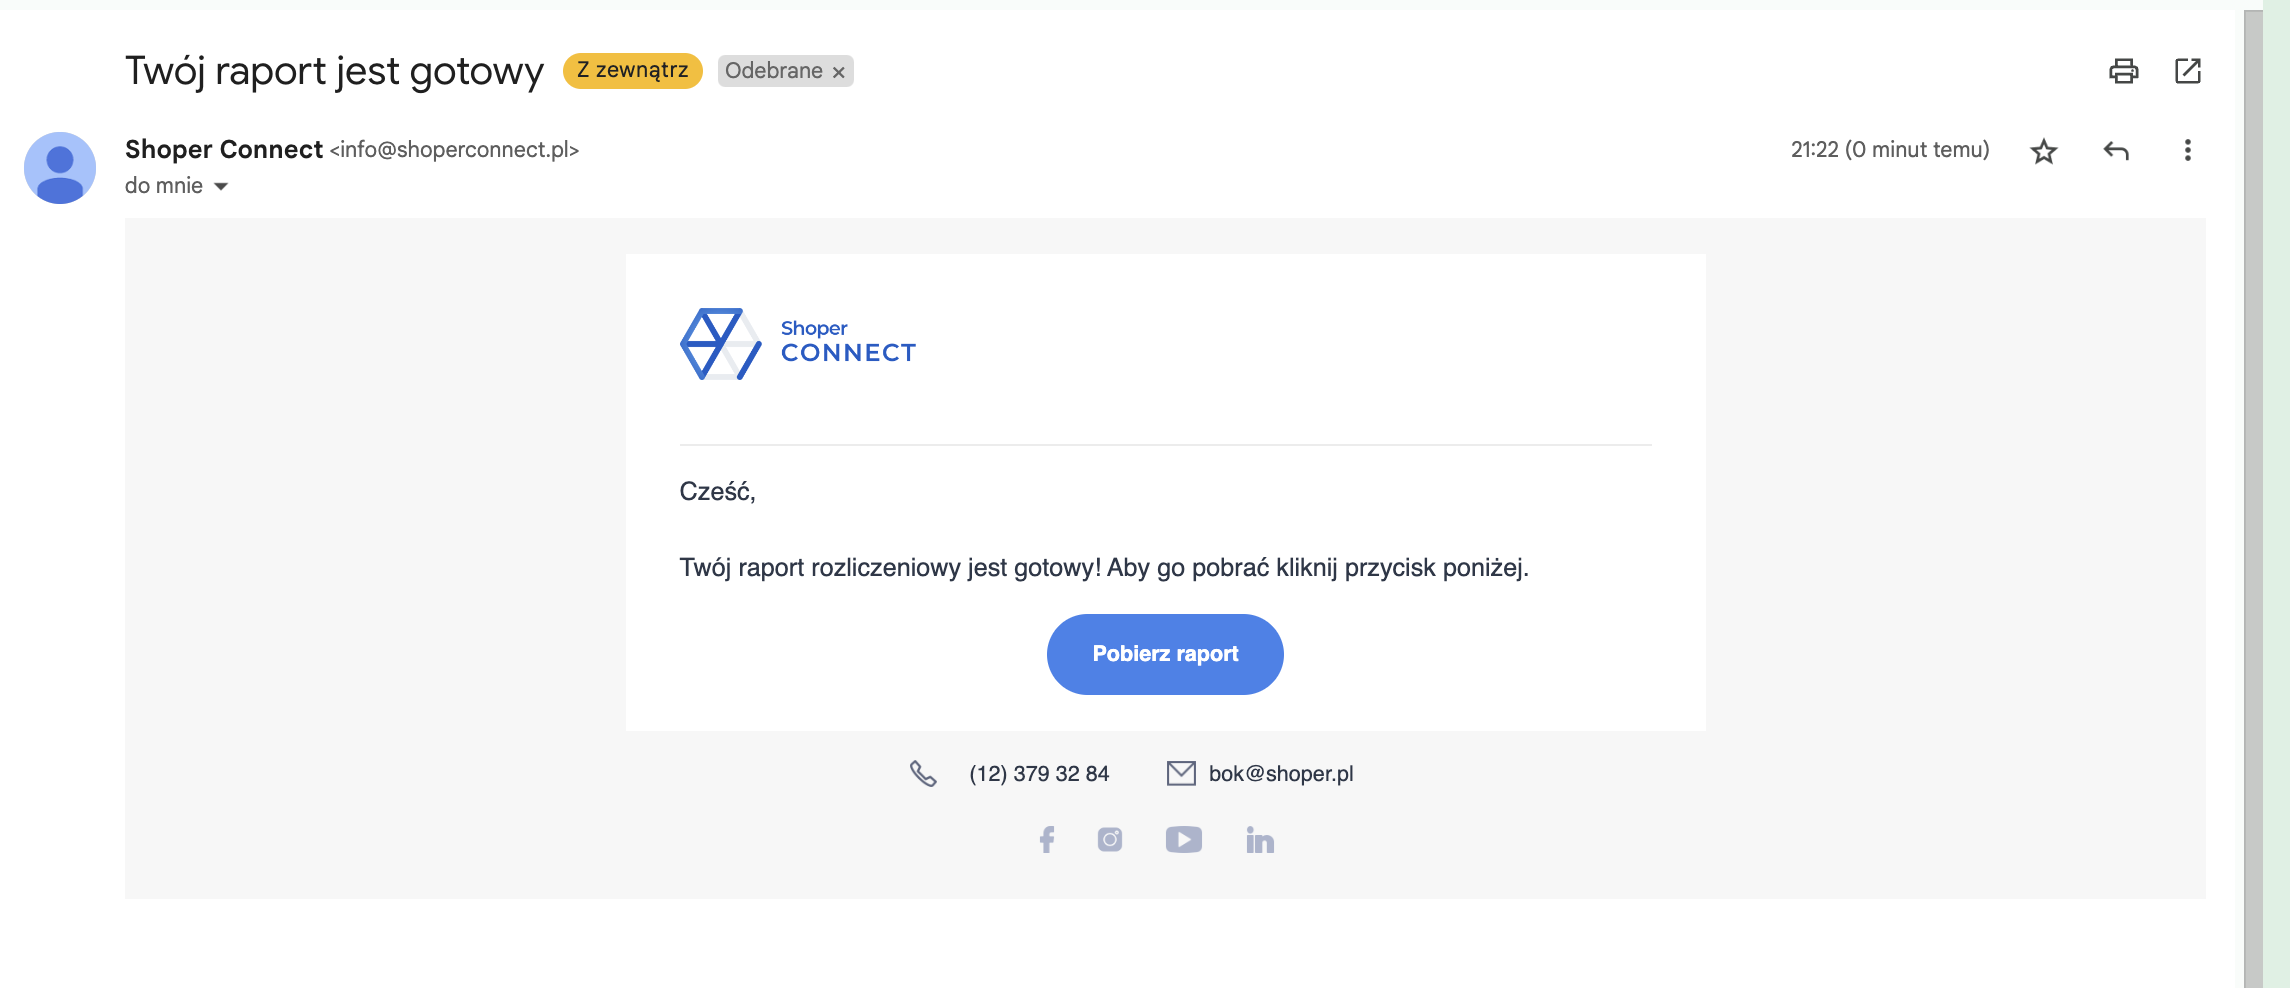Remove the Odebrane label
Image resolution: width=2290 pixels, height=988 pixels.
(x=839, y=72)
